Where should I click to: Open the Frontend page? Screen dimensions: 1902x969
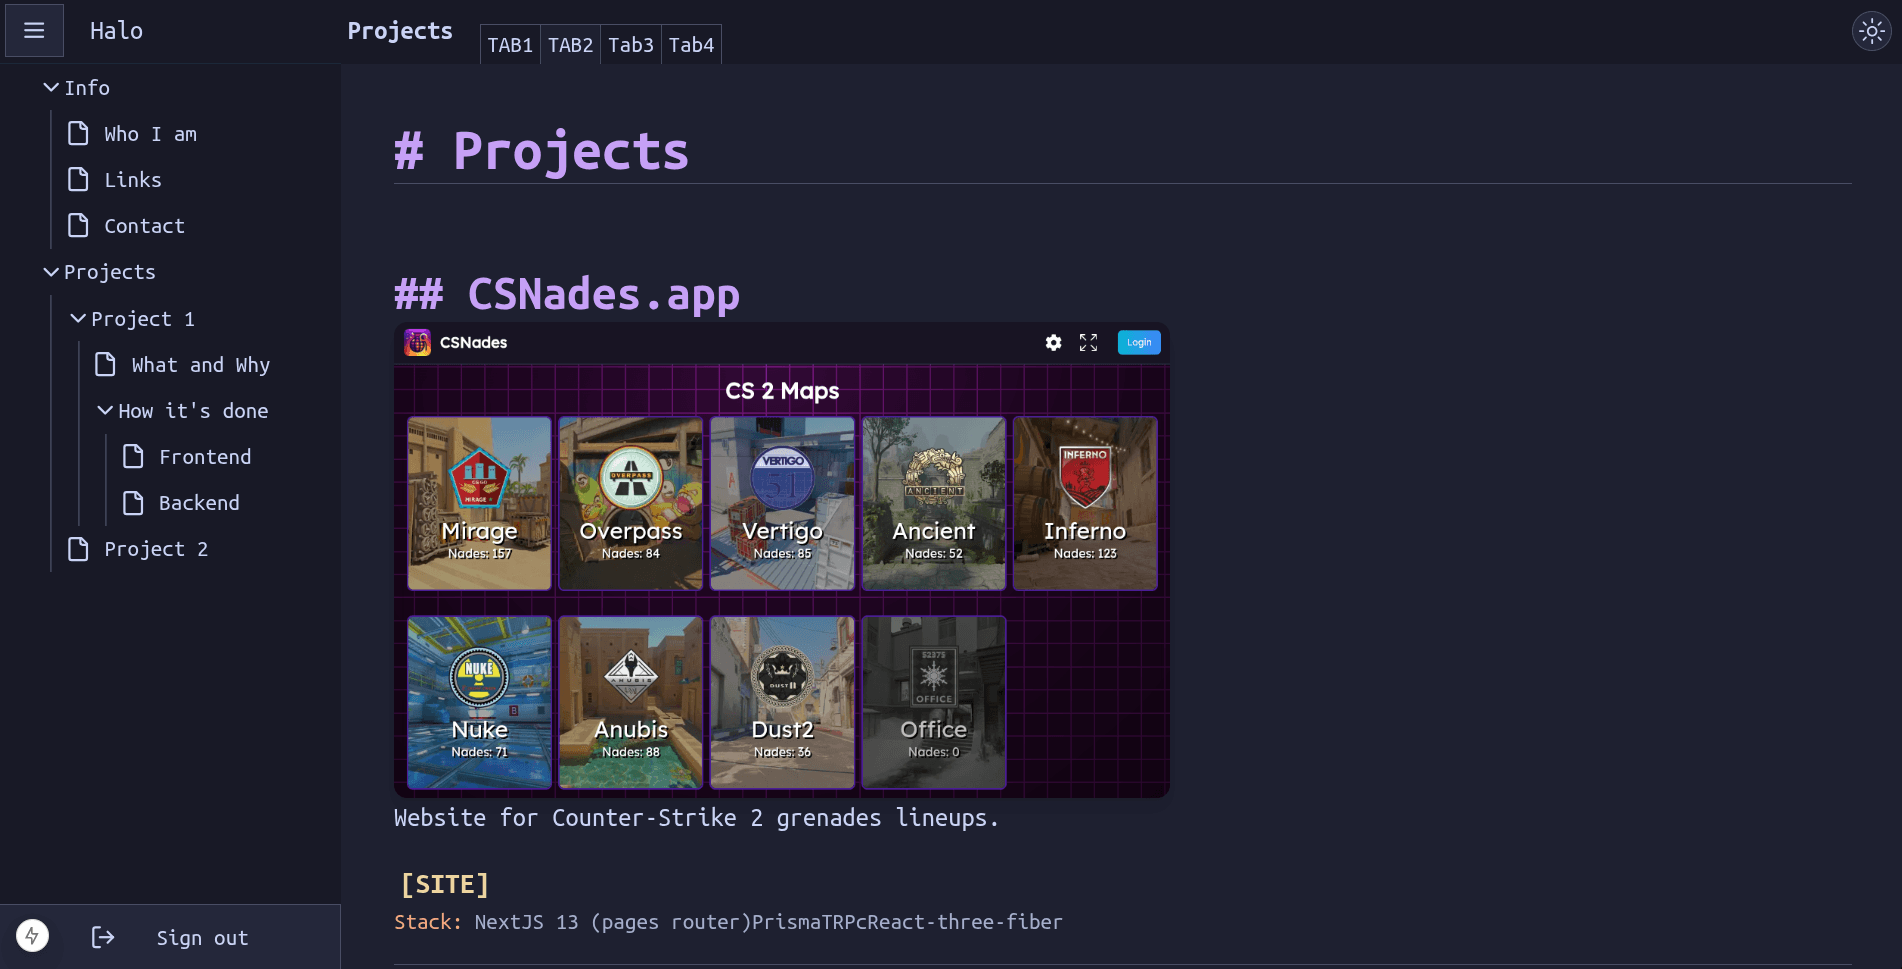(205, 457)
